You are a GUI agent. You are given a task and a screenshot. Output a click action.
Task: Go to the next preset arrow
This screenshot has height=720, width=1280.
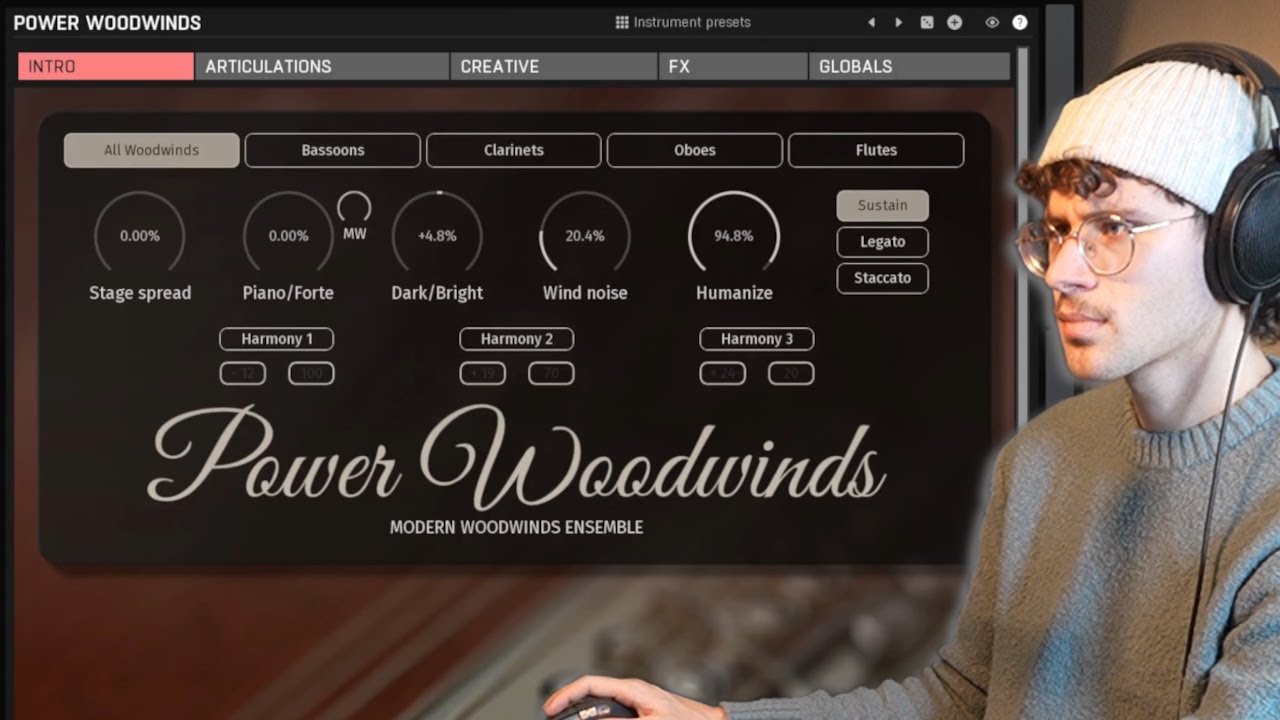pyautogui.click(x=898, y=22)
